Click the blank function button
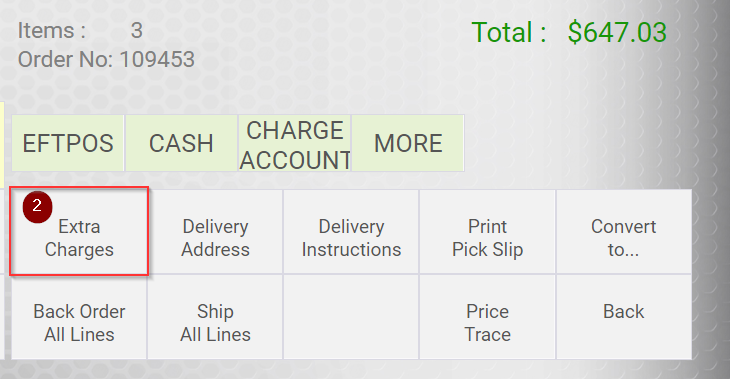Screen dimensions: 730x379 pos(351,317)
